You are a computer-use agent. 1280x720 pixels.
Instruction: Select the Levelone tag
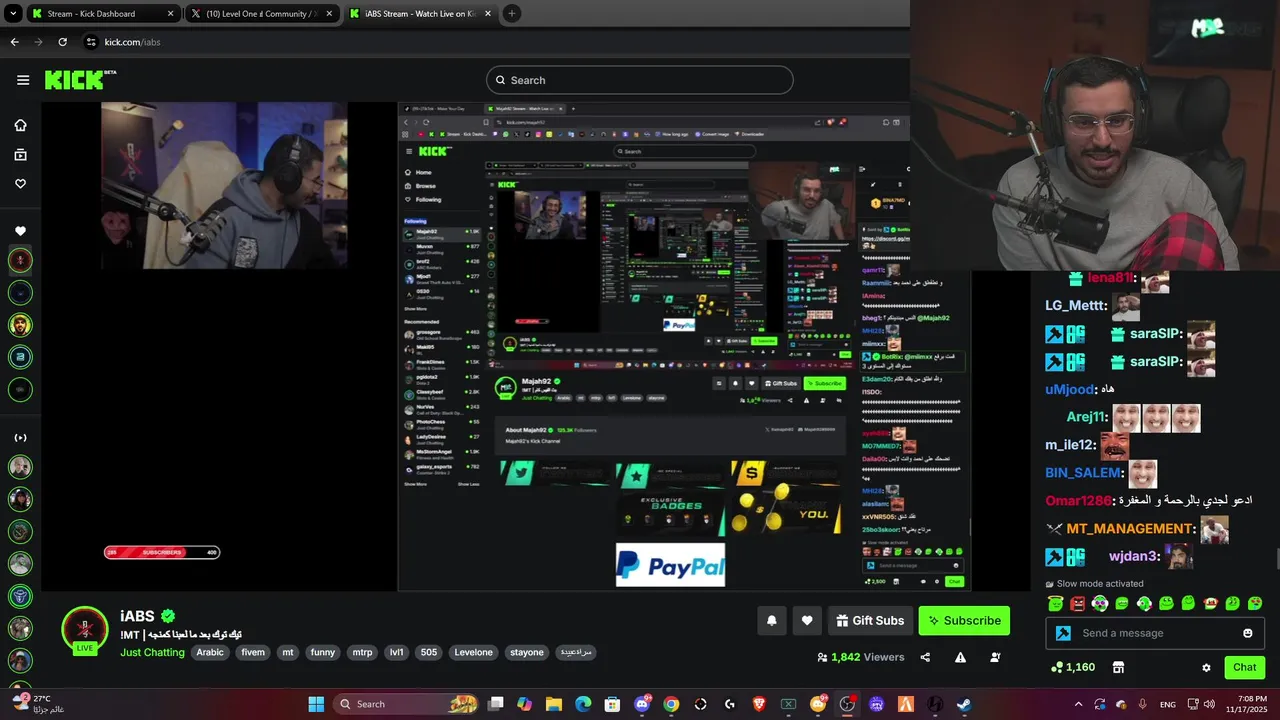pos(473,652)
